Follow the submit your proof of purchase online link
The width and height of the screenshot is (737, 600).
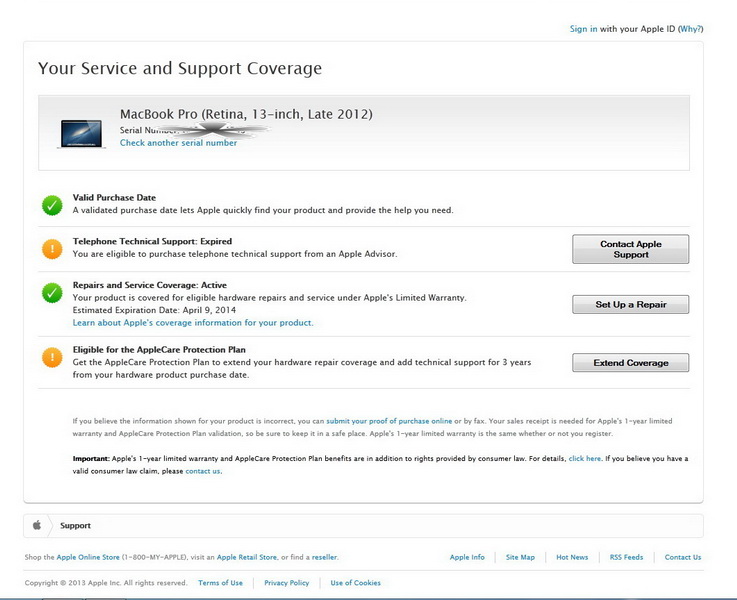tap(389, 421)
